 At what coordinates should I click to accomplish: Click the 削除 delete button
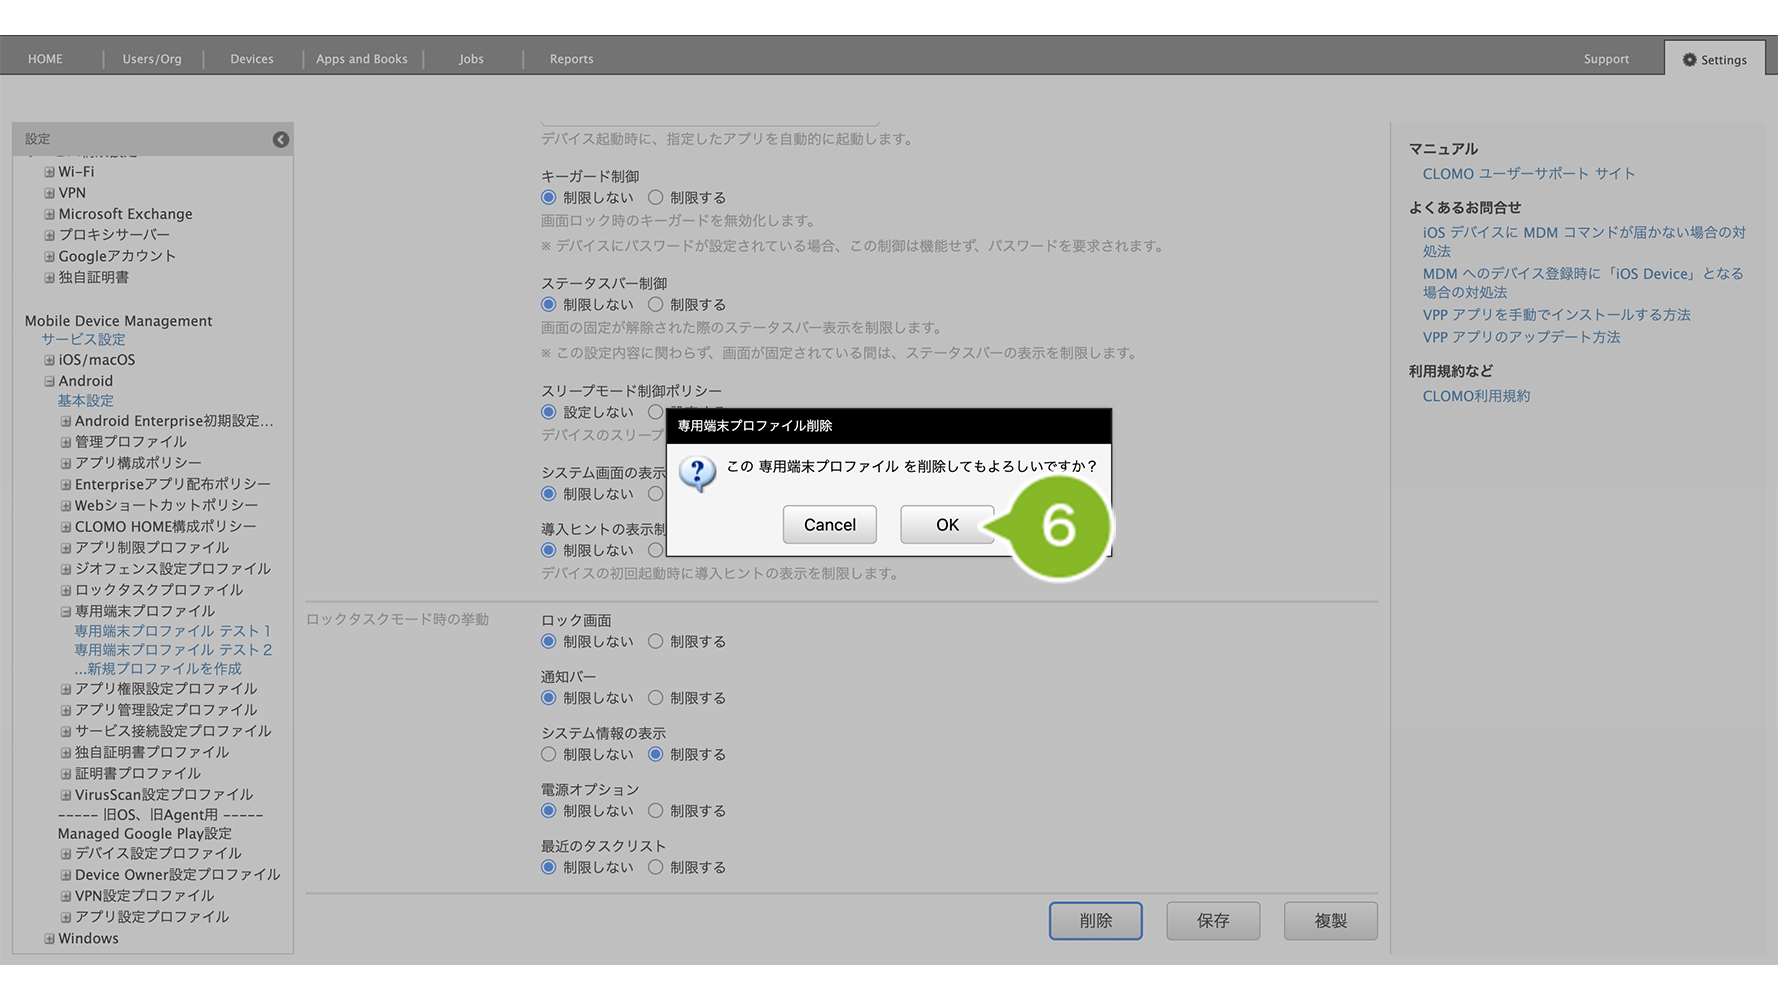(x=1095, y=921)
